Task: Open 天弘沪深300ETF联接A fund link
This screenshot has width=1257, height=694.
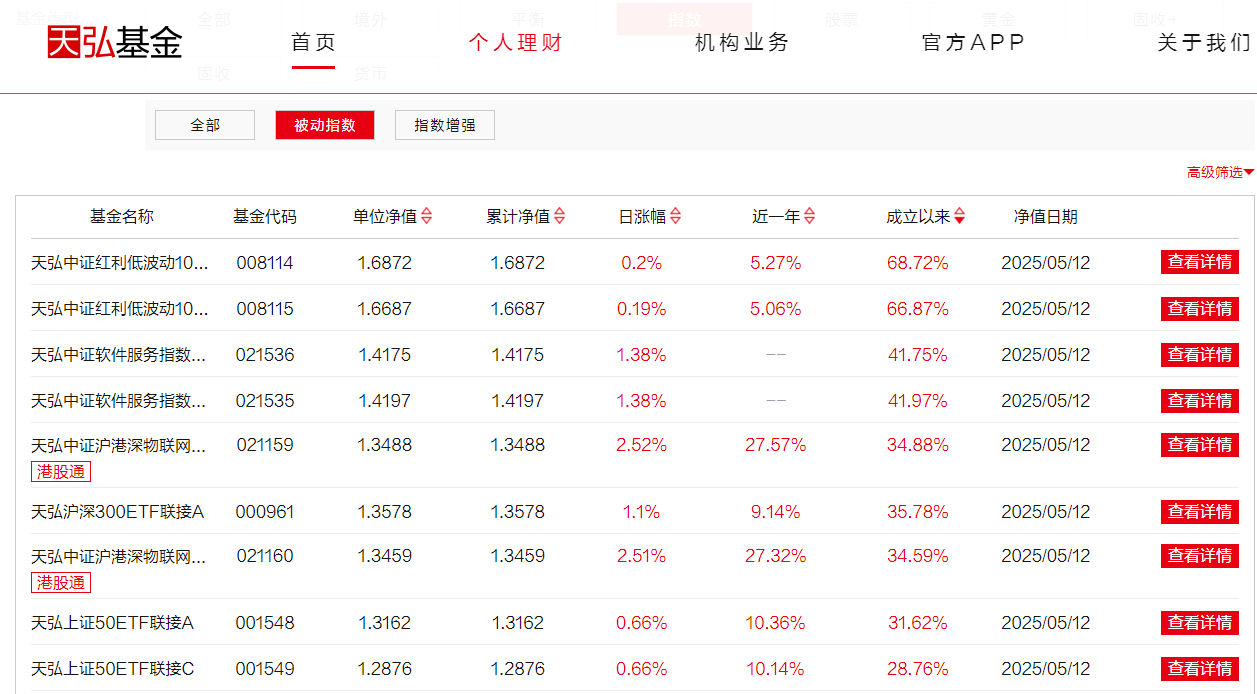Action: [x=117, y=512]
